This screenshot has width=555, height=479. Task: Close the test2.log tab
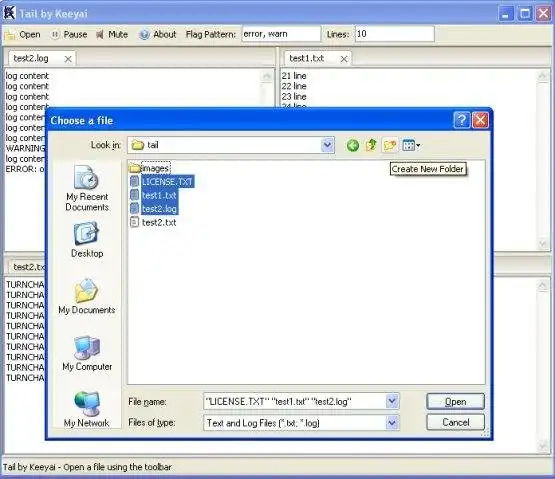68,59
